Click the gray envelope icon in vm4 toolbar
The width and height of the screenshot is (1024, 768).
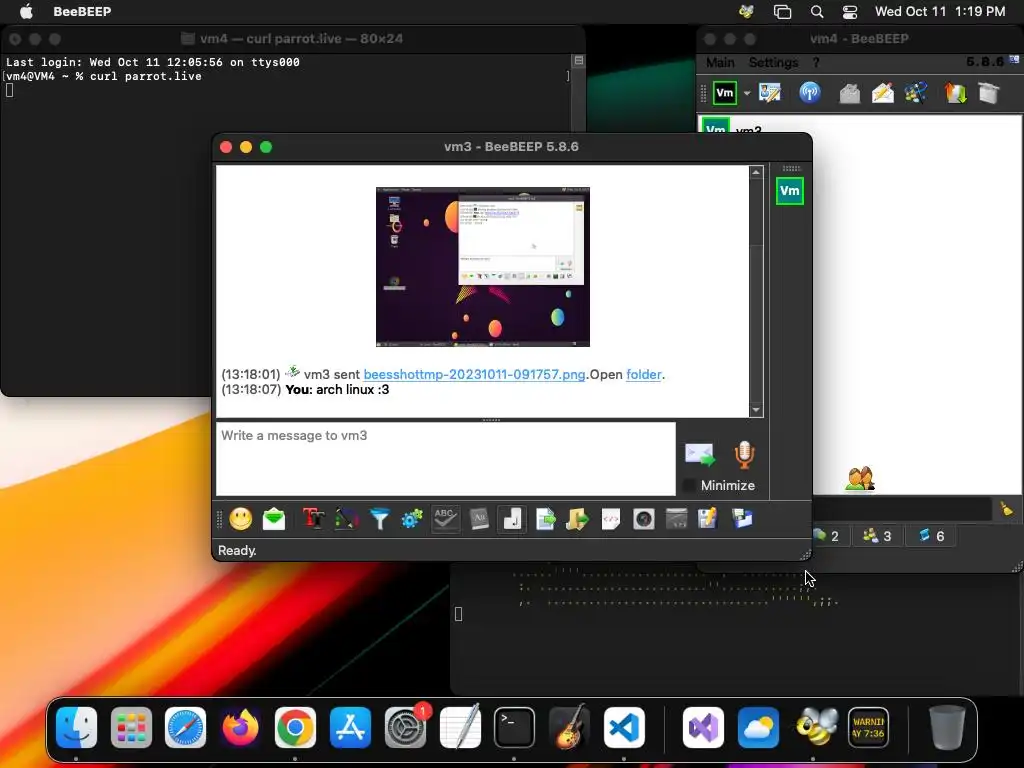[849, 93]
